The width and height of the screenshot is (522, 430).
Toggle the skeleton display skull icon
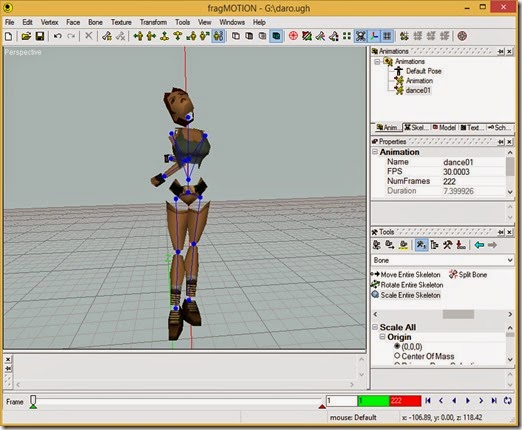tap(361, 36)
